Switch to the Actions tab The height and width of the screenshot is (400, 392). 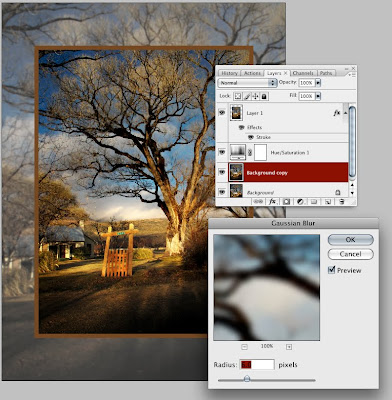[x=252, y=73]
